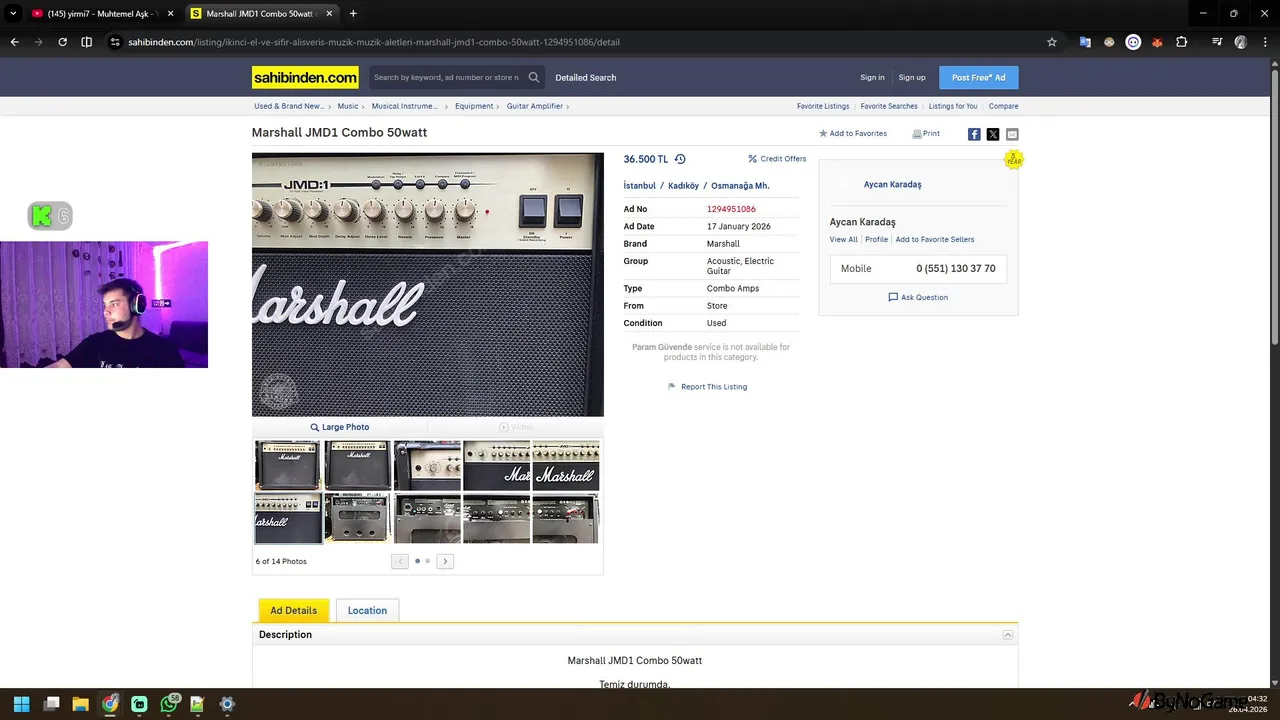Image resolution: width=1280 pixels, height=720 pixels.
Task: Share listing on Facebook
Action: [974, 134]
